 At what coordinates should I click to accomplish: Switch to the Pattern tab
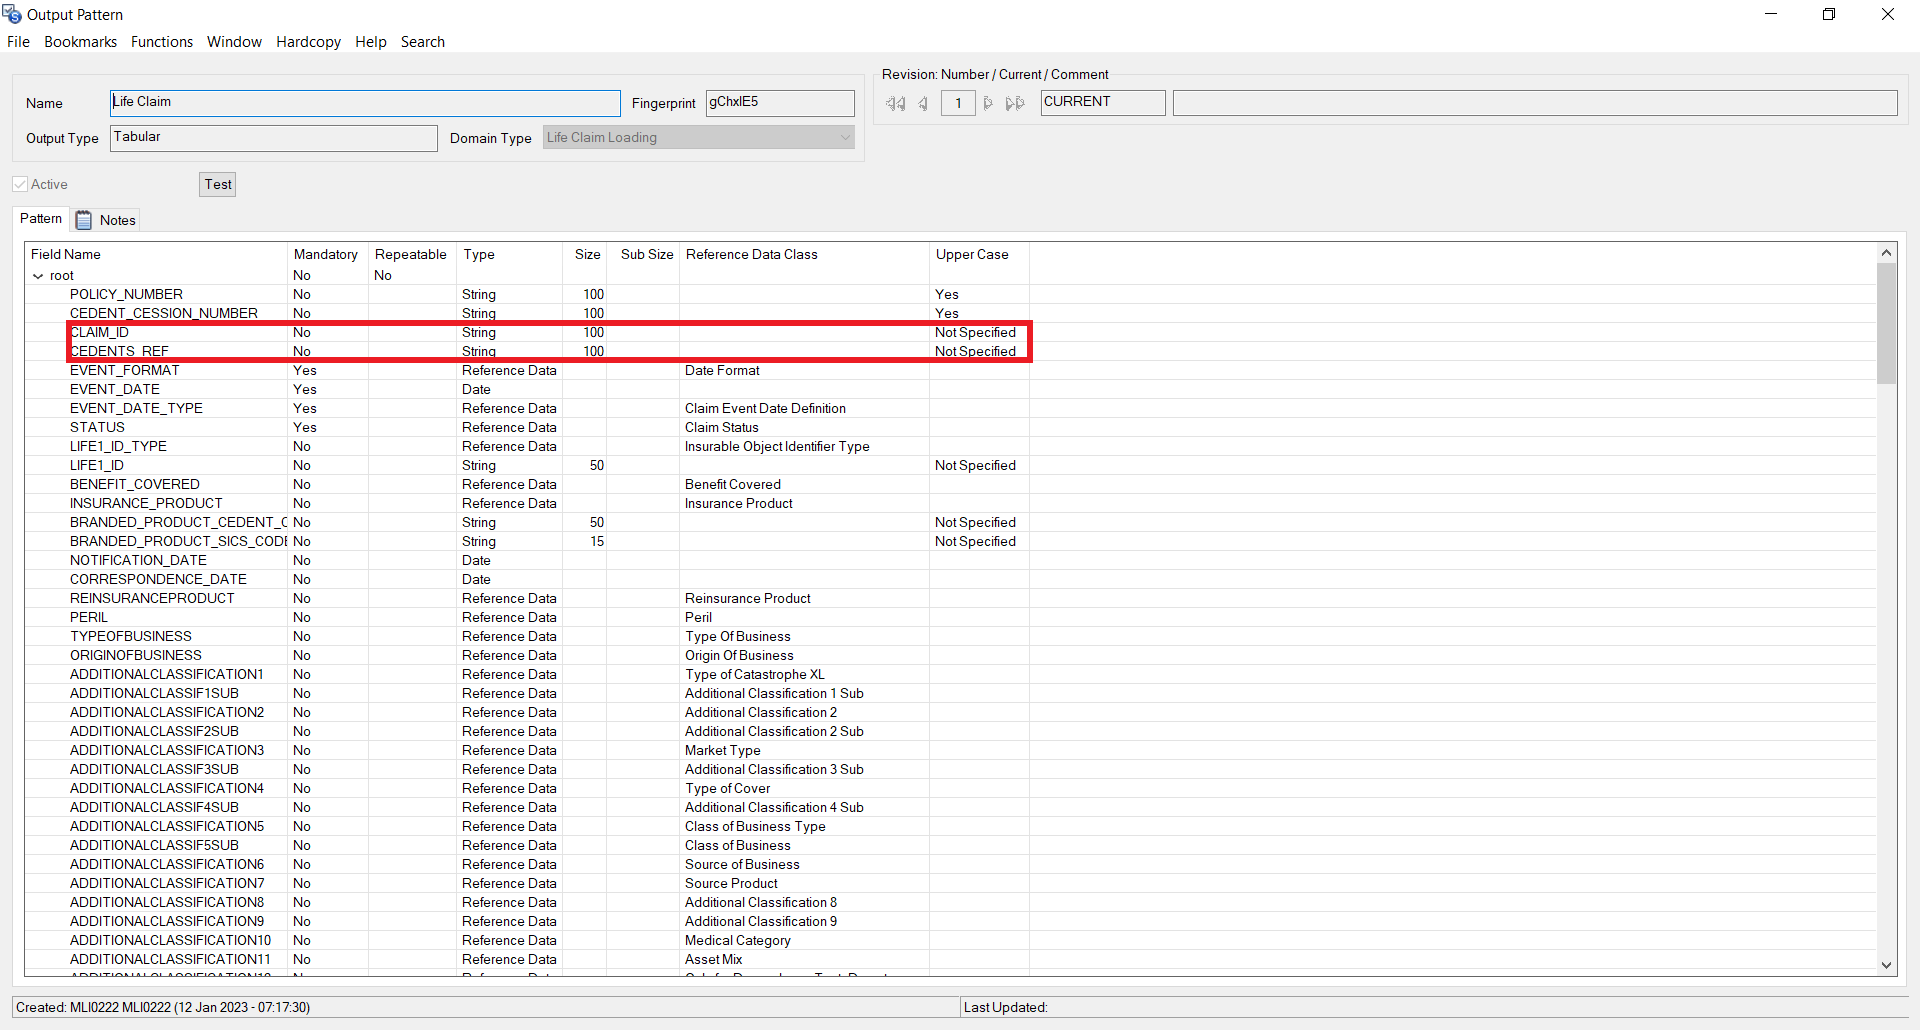(x=40, y=218)
